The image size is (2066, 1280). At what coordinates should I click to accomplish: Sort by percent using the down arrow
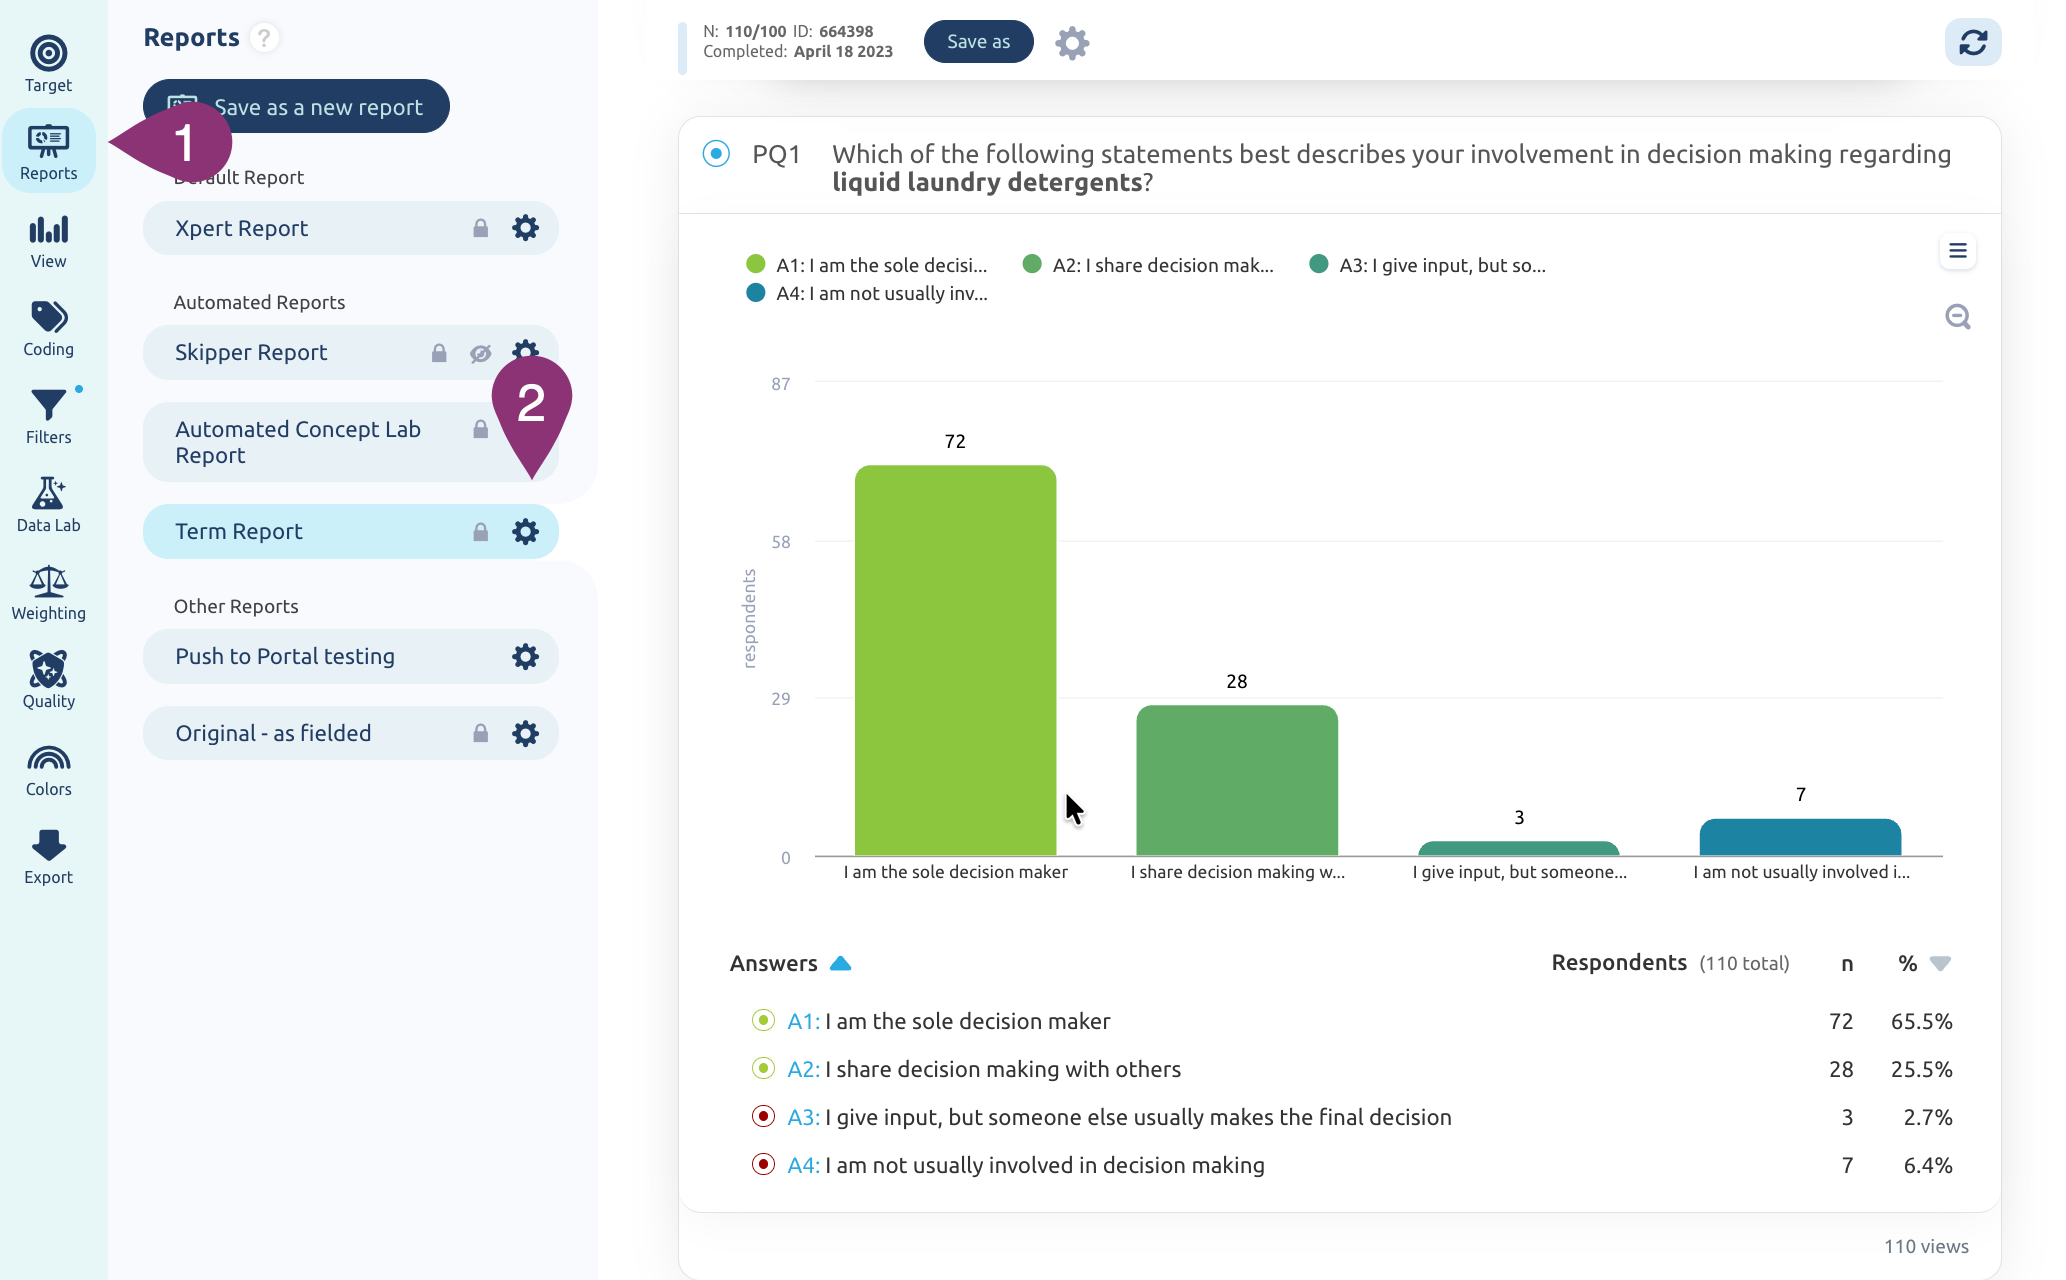click(1940, 963)
